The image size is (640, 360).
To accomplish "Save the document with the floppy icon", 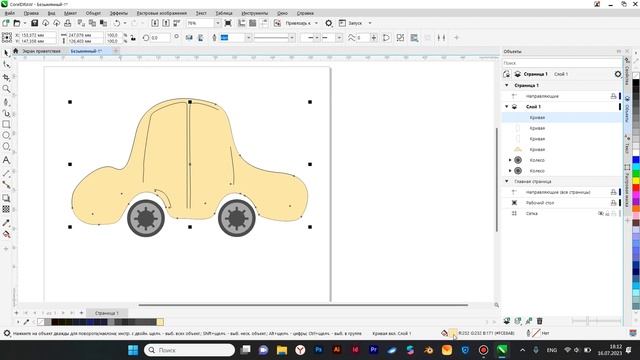I will click(x=34, y=23).
